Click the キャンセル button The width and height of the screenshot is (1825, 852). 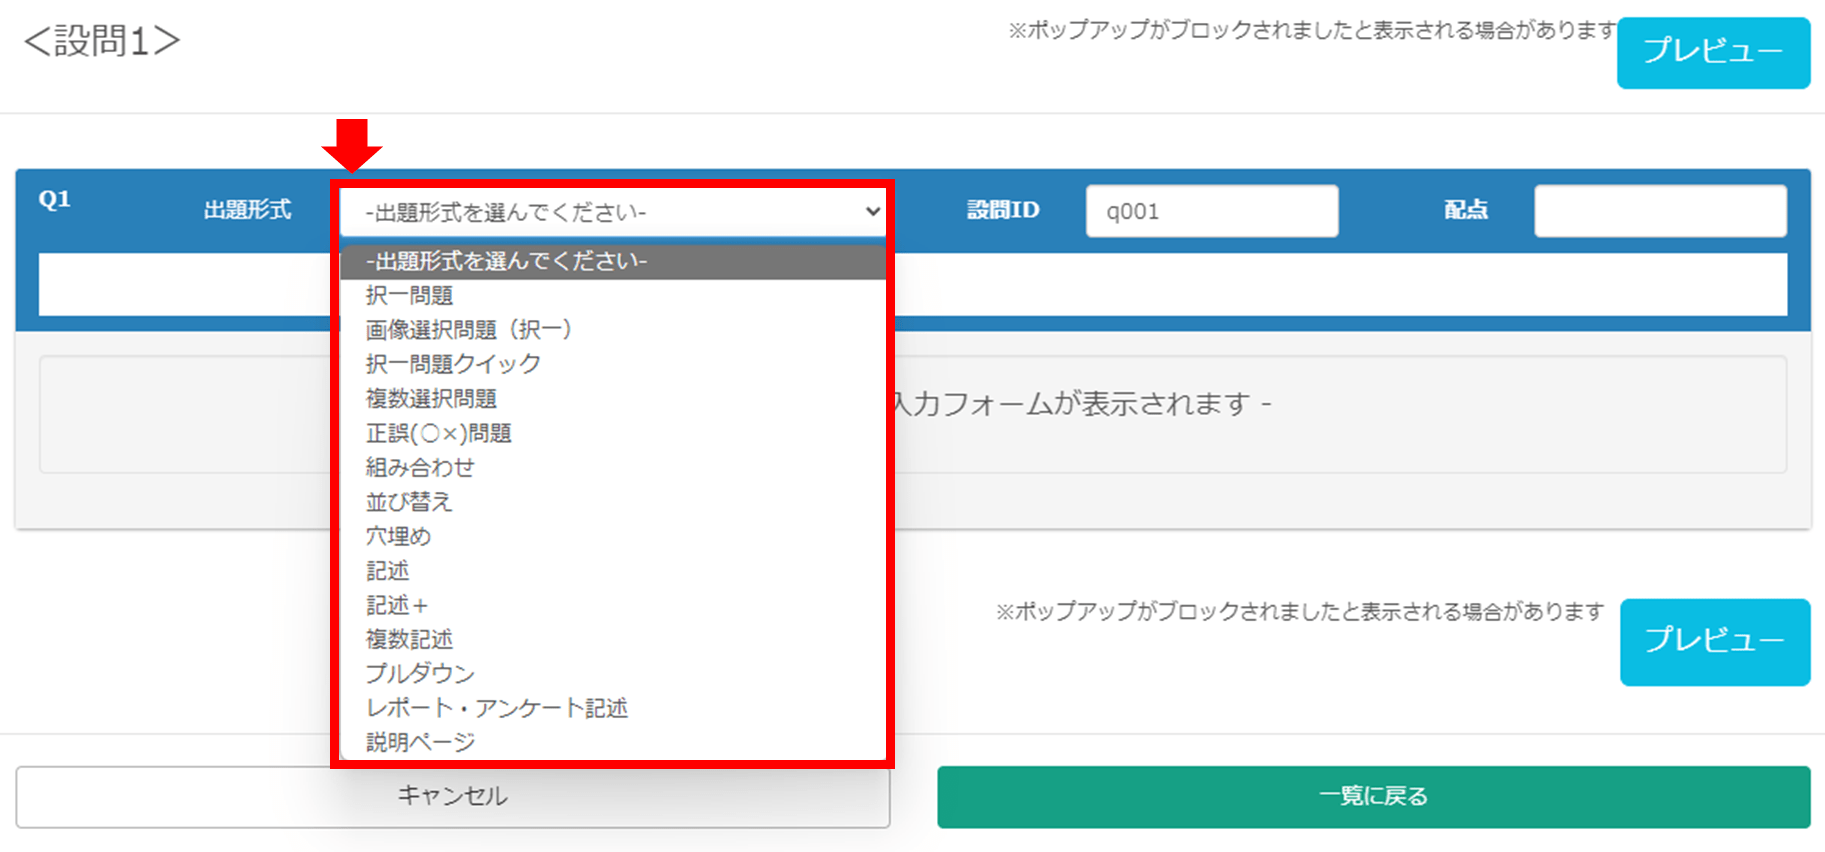pyautogui.click(x=453, y=796)
